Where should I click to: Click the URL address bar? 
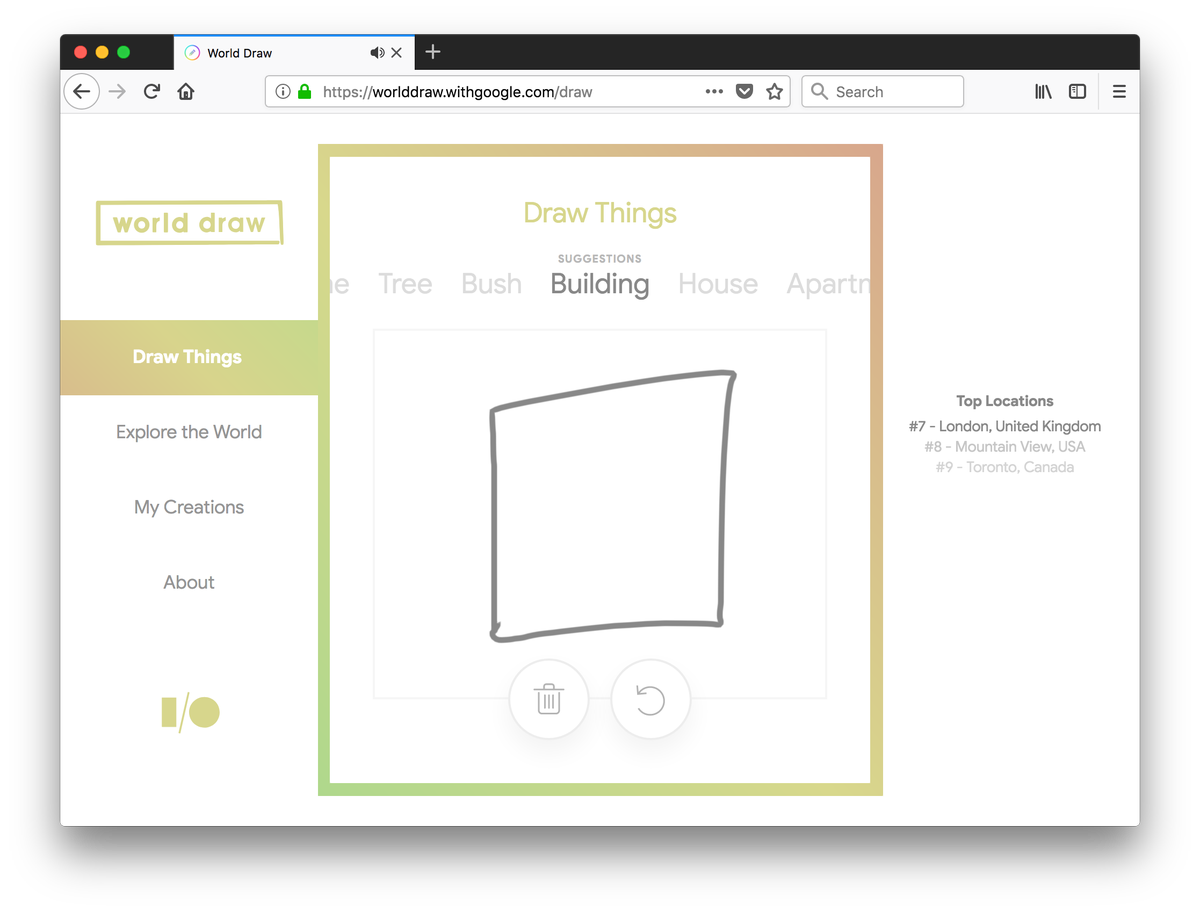527,92
